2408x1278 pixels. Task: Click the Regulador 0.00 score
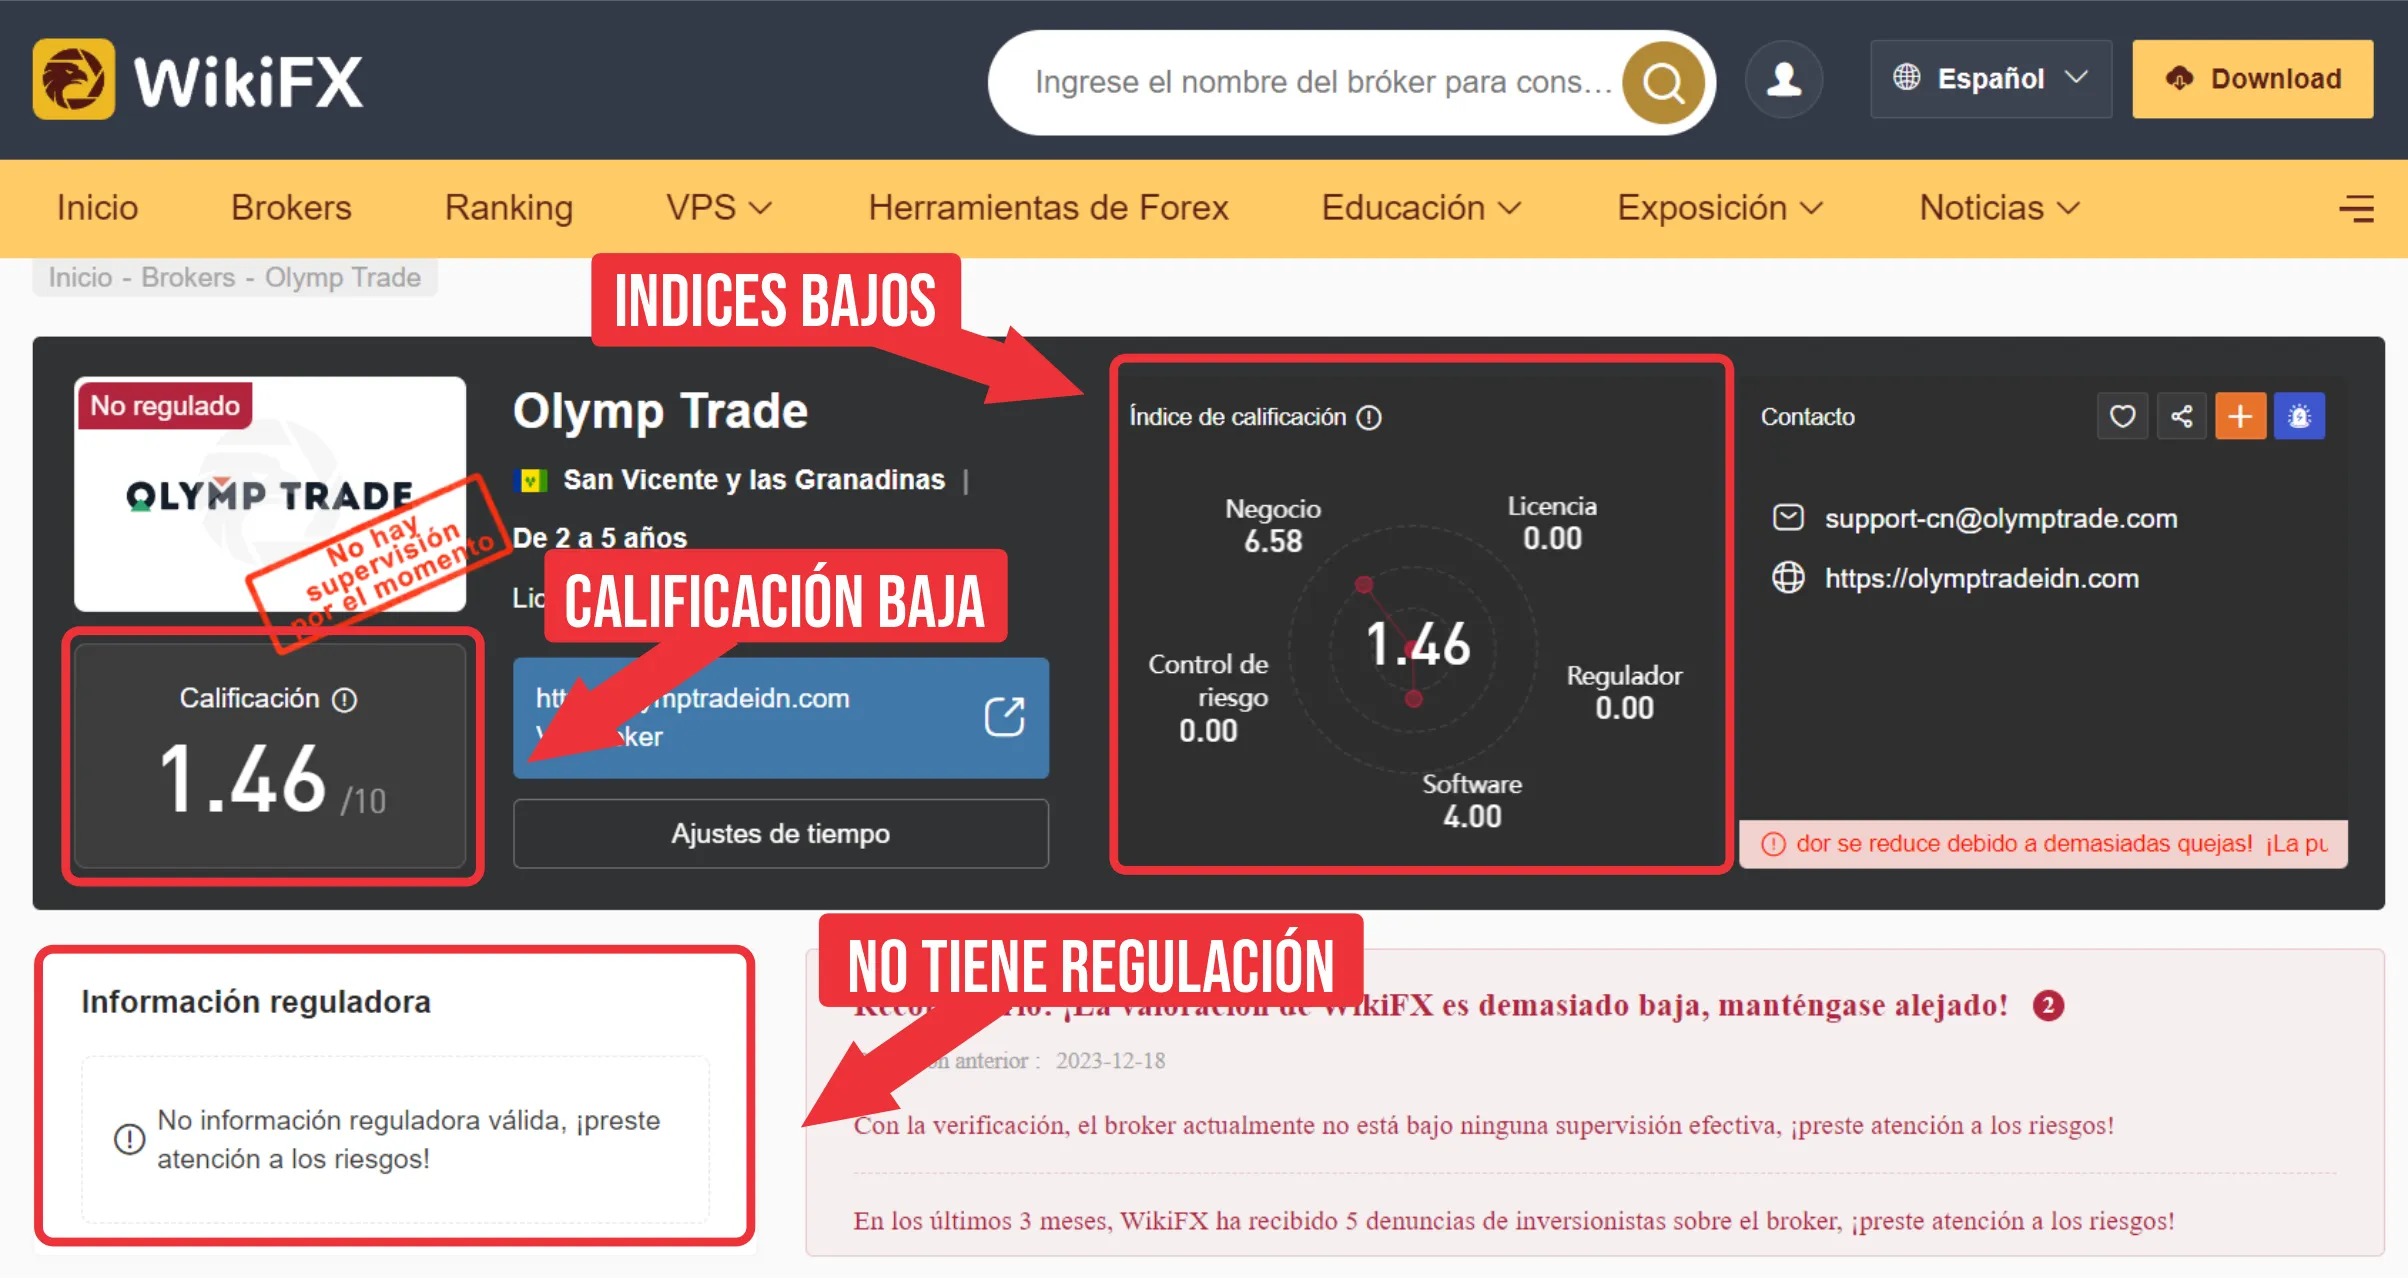coord(1624,692)
